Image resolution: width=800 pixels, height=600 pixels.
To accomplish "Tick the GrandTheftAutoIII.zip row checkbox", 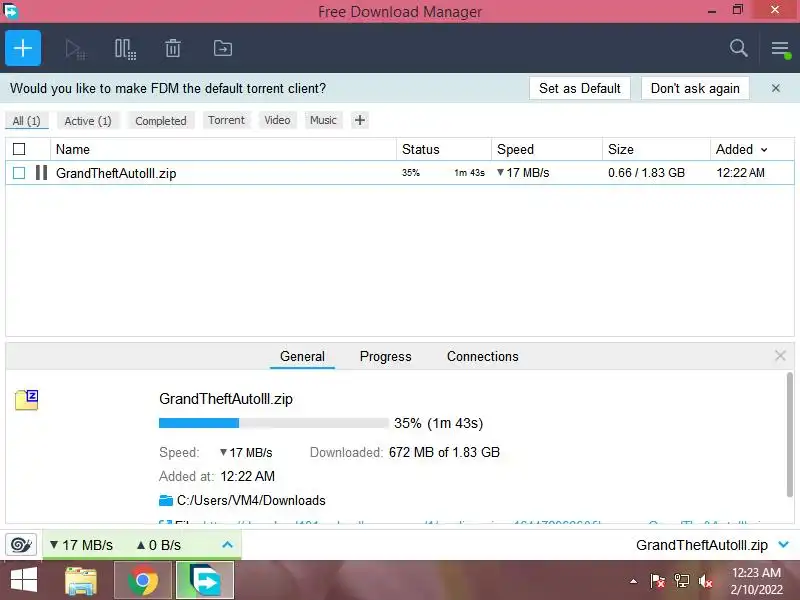I will [19, 173].
